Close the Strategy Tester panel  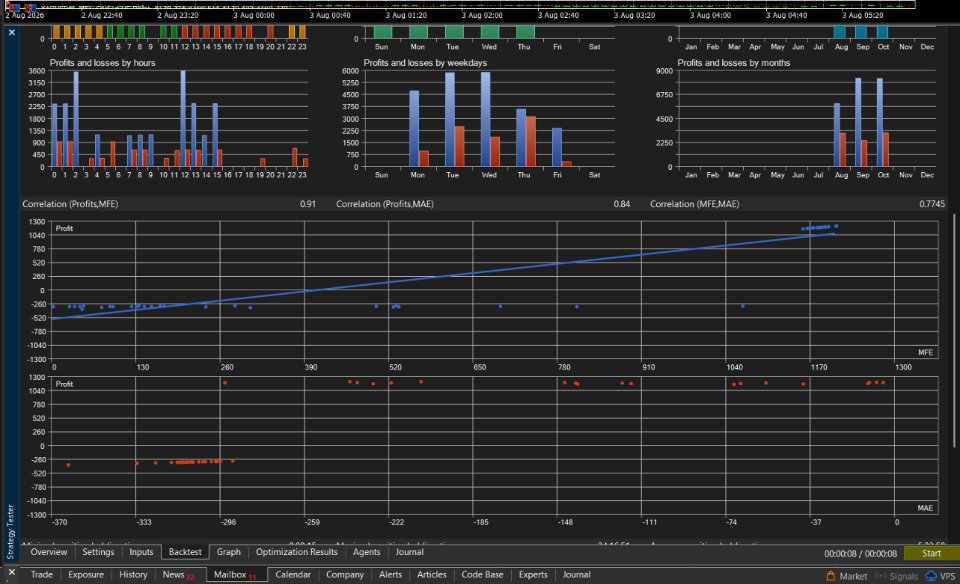click(x=12, y=32)
